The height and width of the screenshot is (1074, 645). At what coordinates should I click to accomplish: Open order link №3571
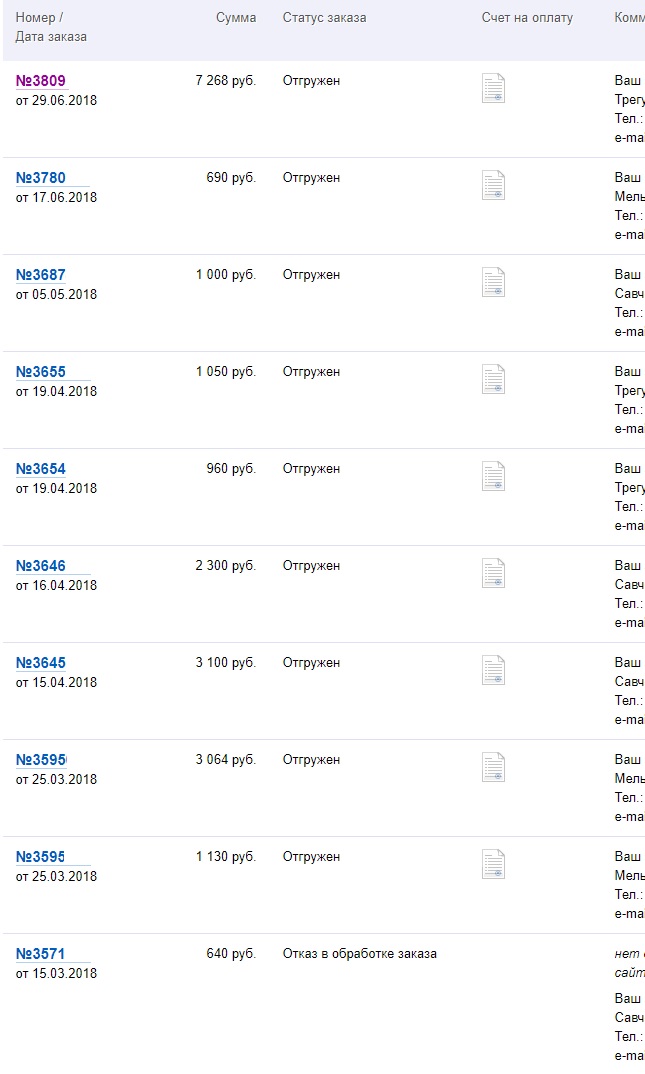pyautogui.click(x=40, y=954)
